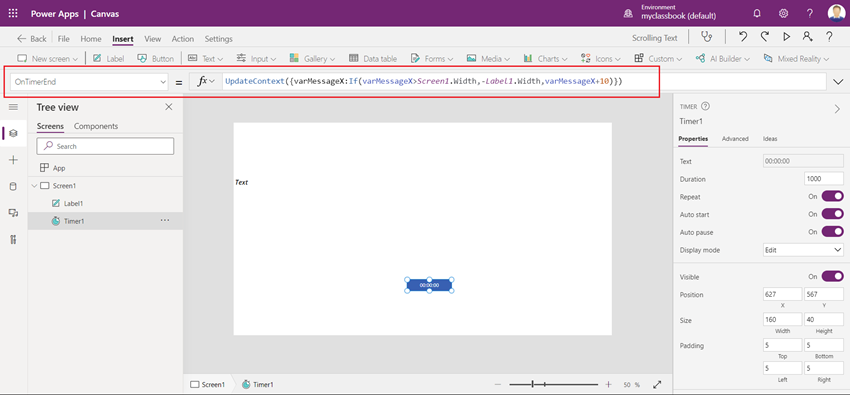Open the New screen dropdown
Viewport: 850px width, 395px height.
[x=48, y=59]
